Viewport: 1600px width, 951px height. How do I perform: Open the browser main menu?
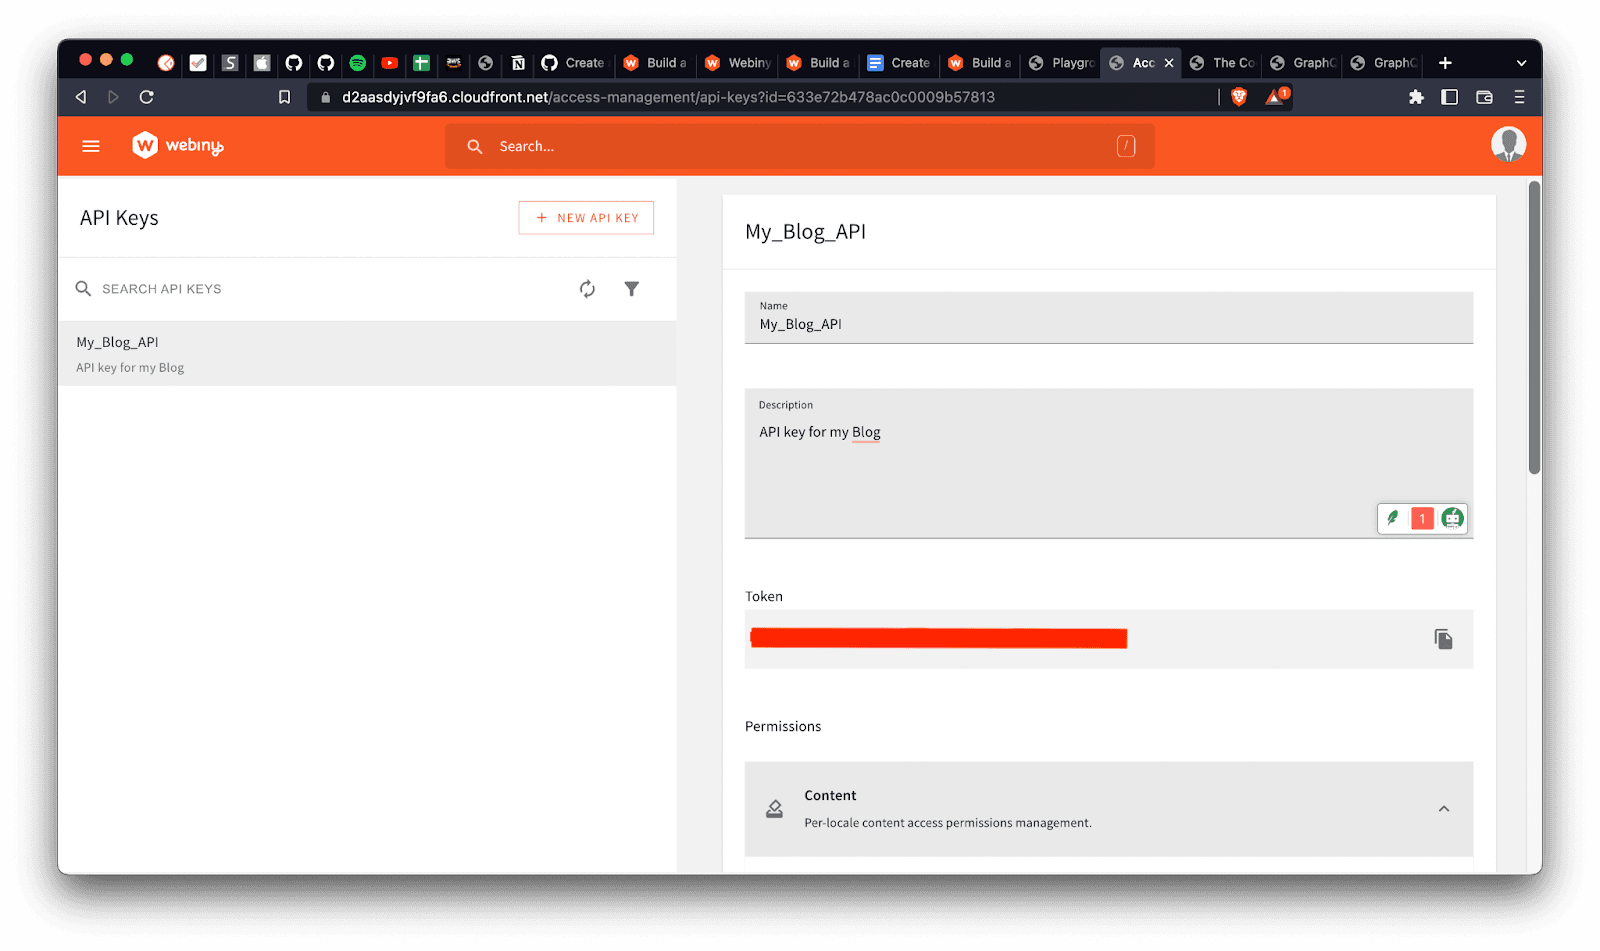click(x=1519, y=97)
